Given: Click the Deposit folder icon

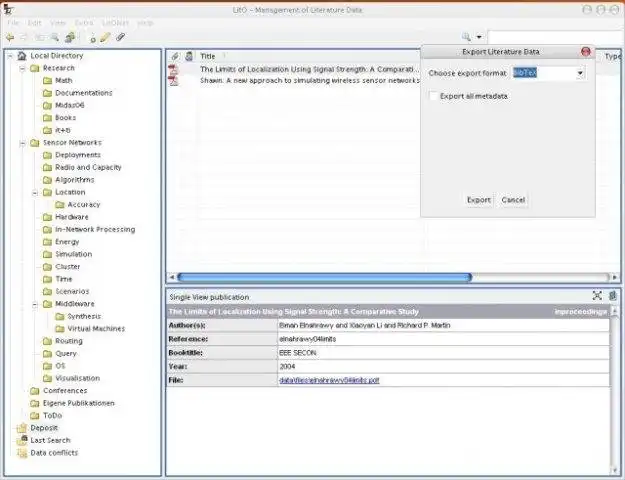Looking at the screenshot, I should tap(22, 428).
